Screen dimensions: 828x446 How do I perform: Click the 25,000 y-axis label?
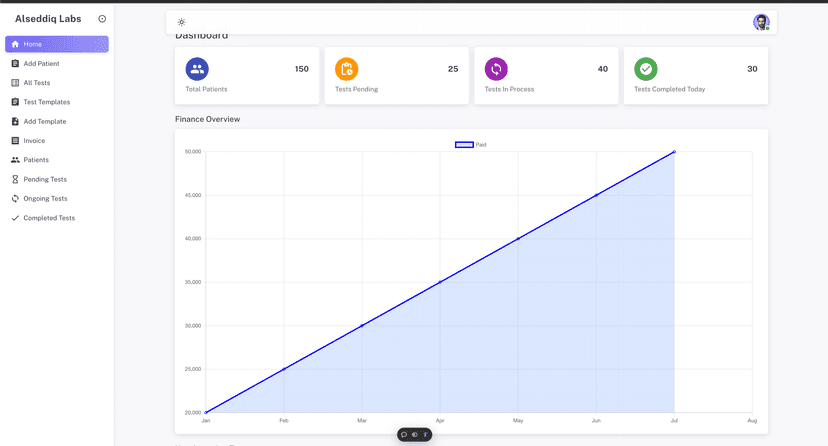(x=193, y=369)
